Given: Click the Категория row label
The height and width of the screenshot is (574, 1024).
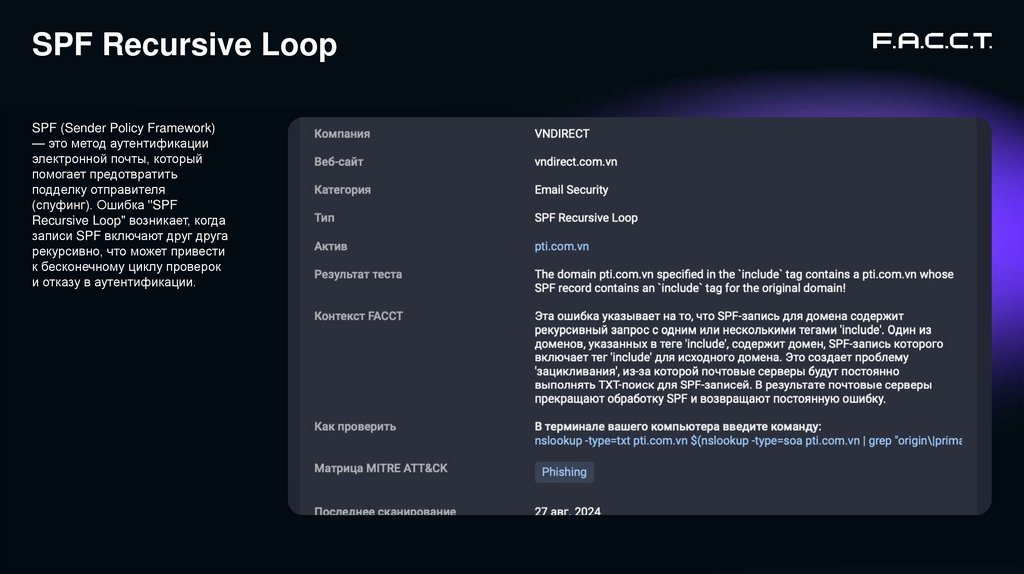Looking at the screenshot, I should [x=342, y=190].
